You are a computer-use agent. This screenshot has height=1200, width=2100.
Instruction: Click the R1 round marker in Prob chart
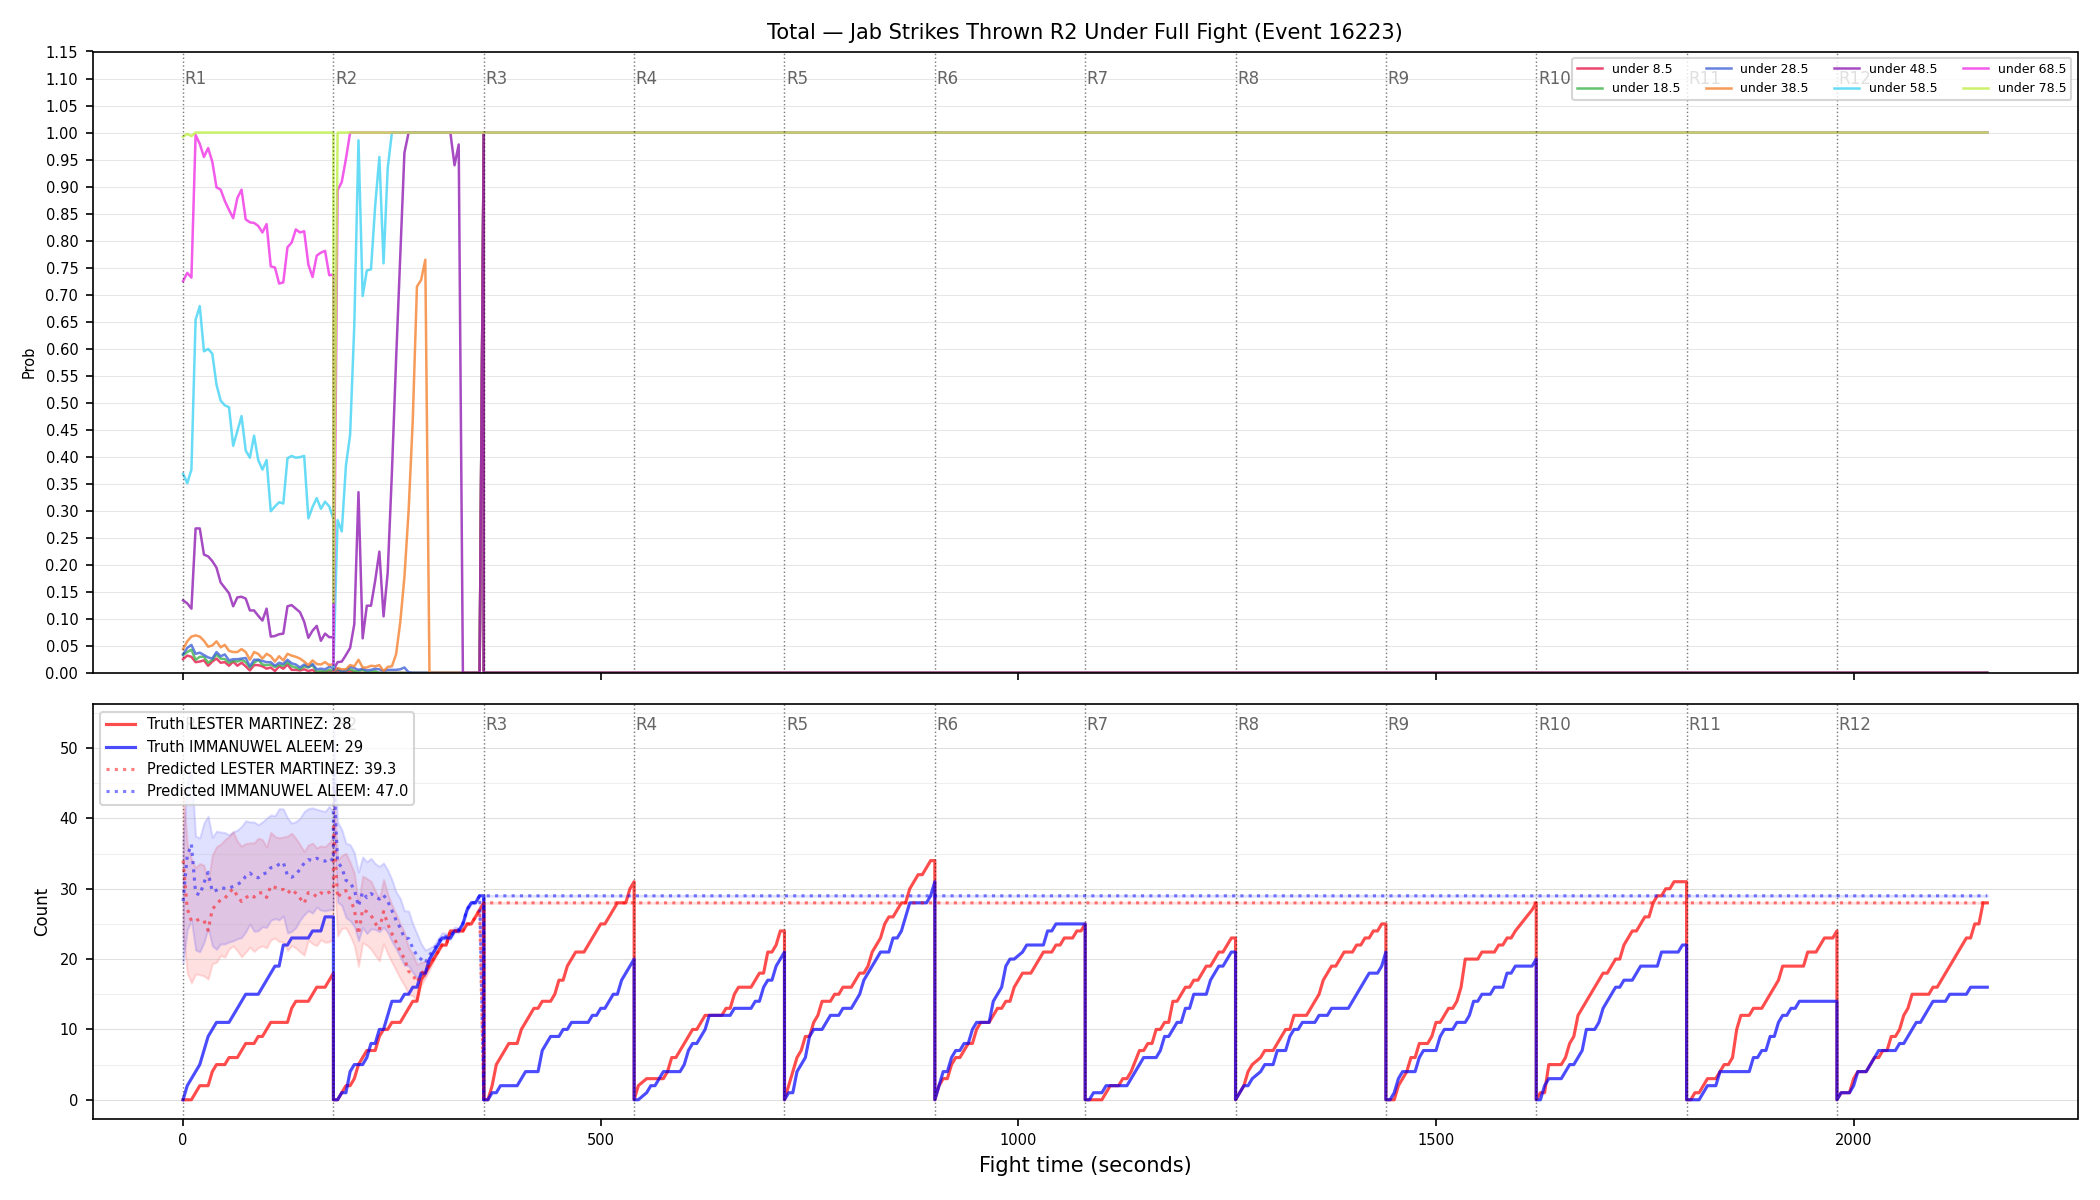coord(195,78)
